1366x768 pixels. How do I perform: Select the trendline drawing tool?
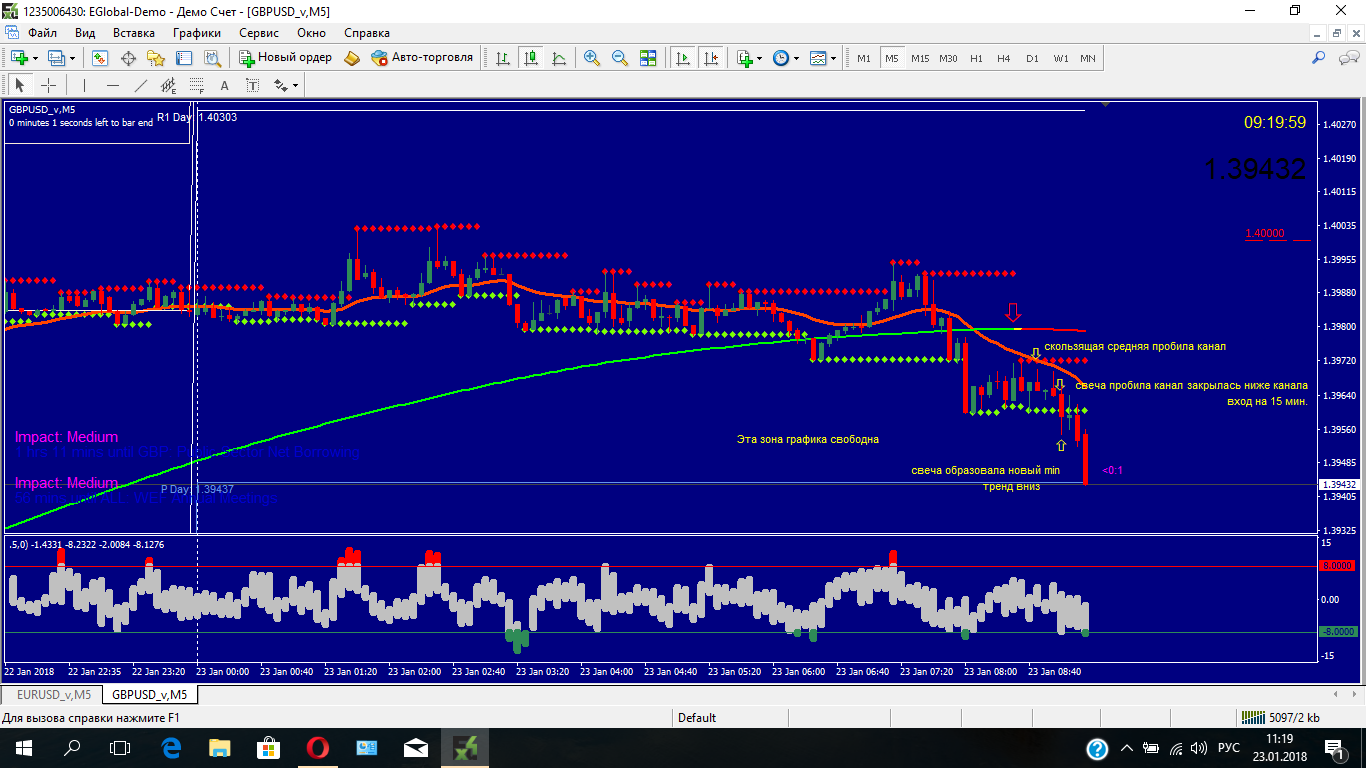[140, 85]
